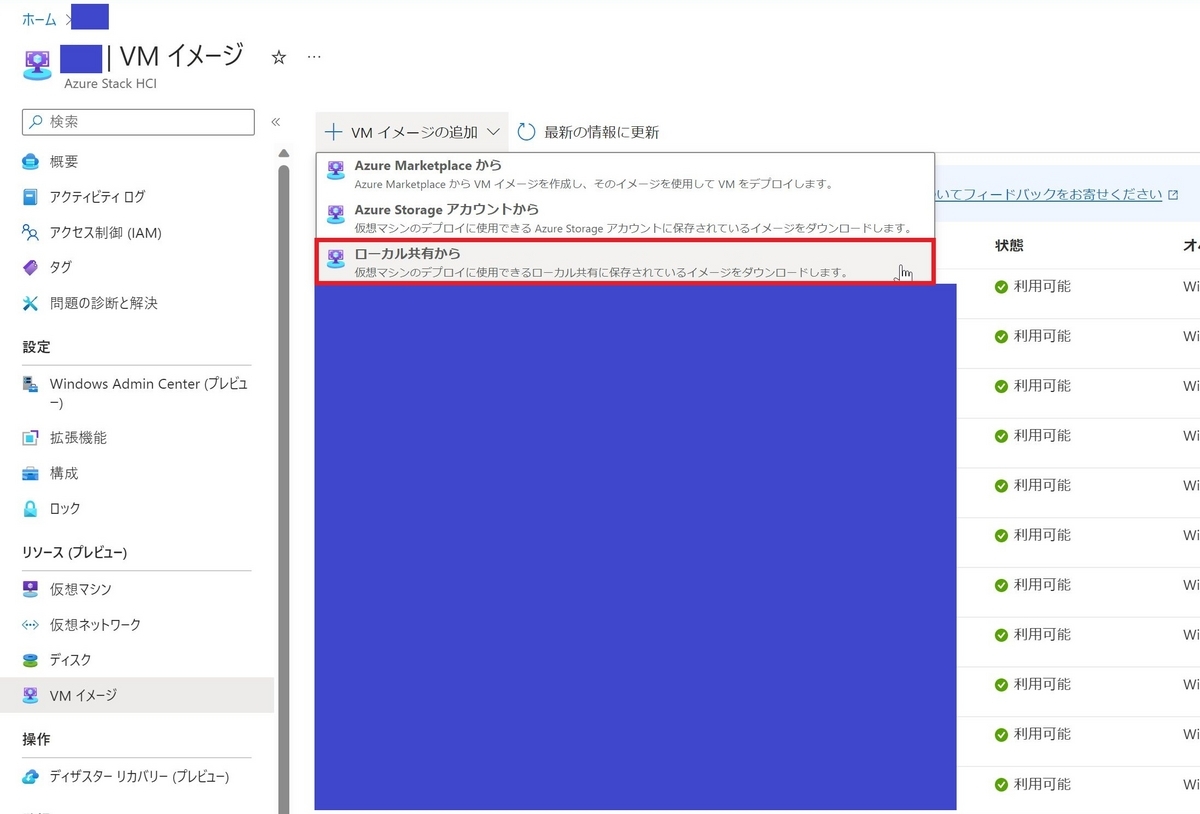Screen dimensions: 1200x814
Task: Click the Disks (ディスク) icon
Action: pos(31,660)
